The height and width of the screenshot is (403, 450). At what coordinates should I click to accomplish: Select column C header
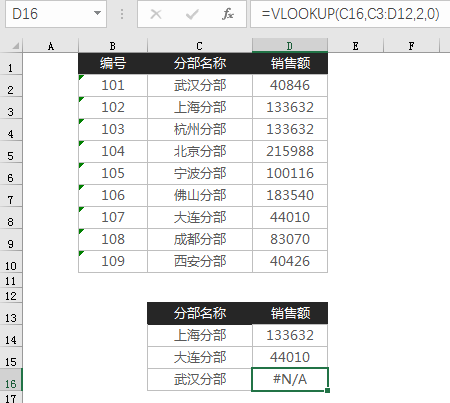pos(199,46)
